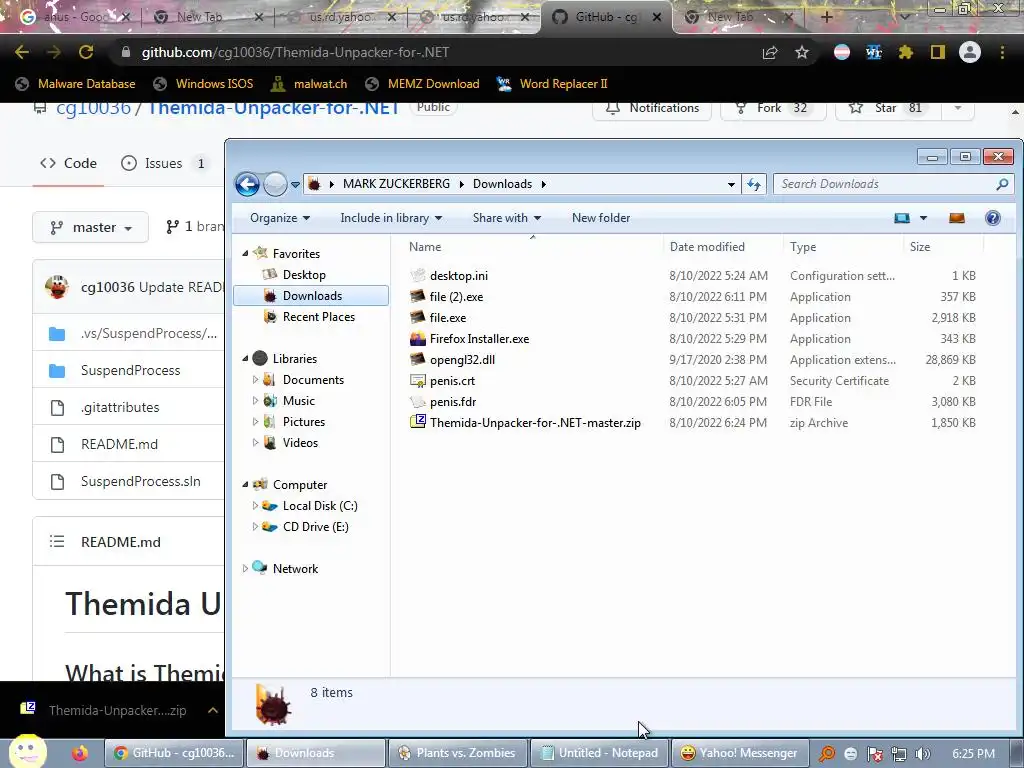
Task: Select the desktop.ini file icon
Action: pyautogui.click(x=417, y=276)
